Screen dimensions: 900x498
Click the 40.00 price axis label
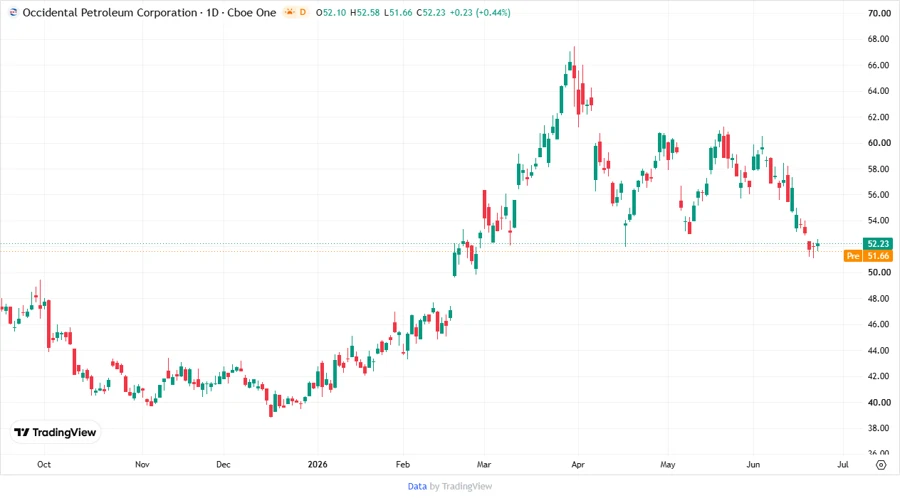coord(879,402)
